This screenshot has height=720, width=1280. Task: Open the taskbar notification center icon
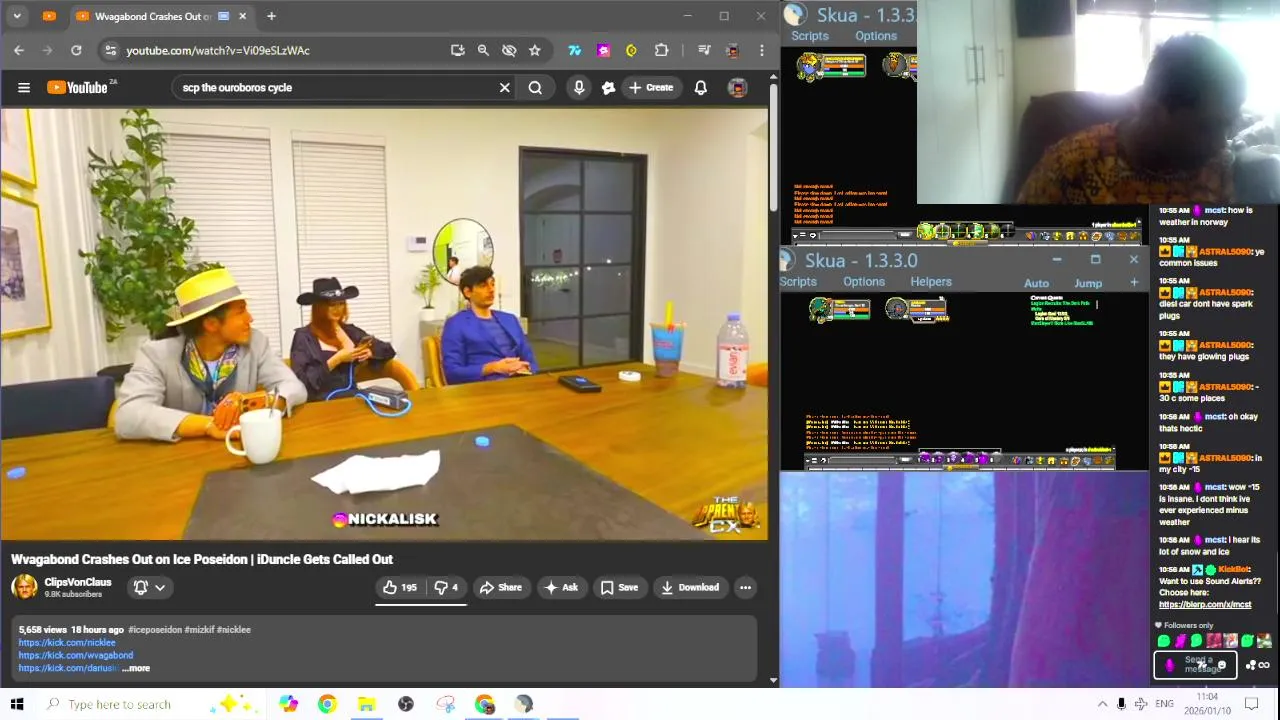pos(1251,704)
